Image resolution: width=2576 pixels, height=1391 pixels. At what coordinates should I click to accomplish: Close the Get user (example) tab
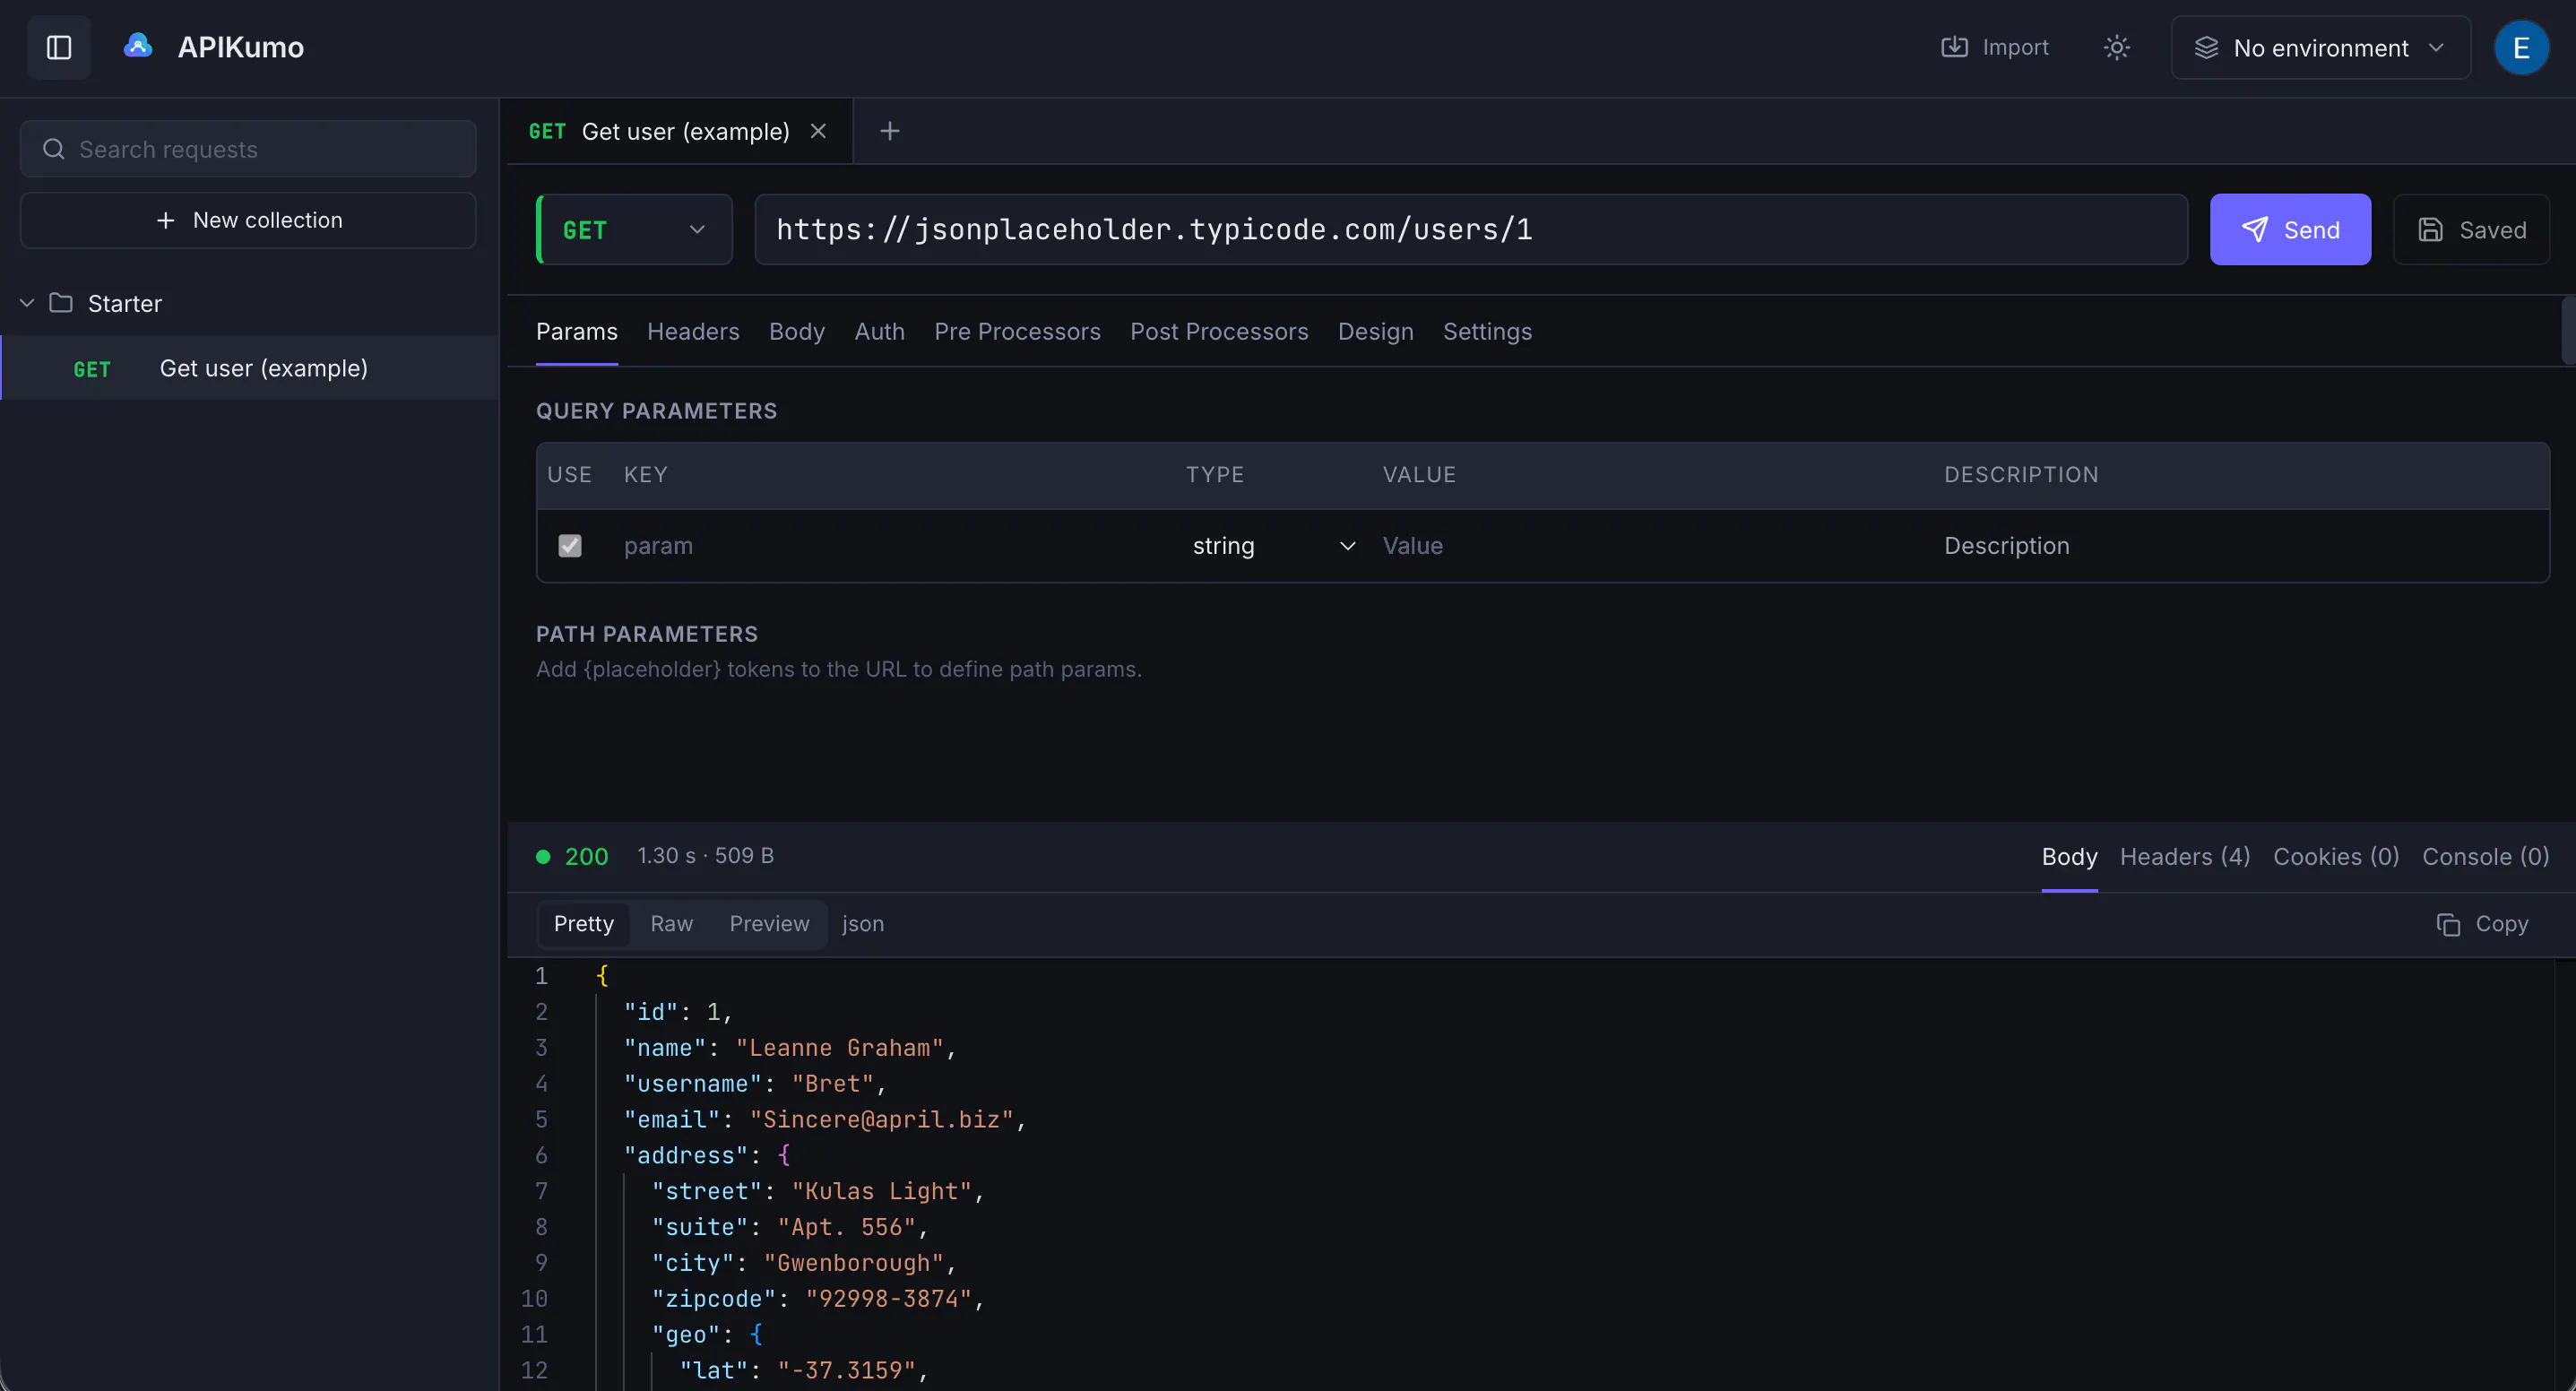pos(818,131)
